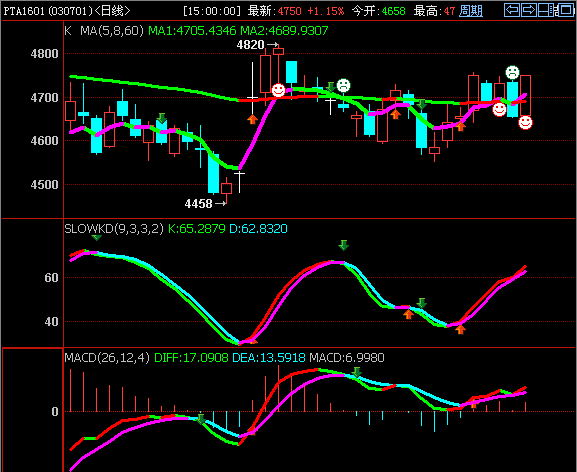
Task: Click green down arrow at MACD DIFF peak
Action: [356, 372]
